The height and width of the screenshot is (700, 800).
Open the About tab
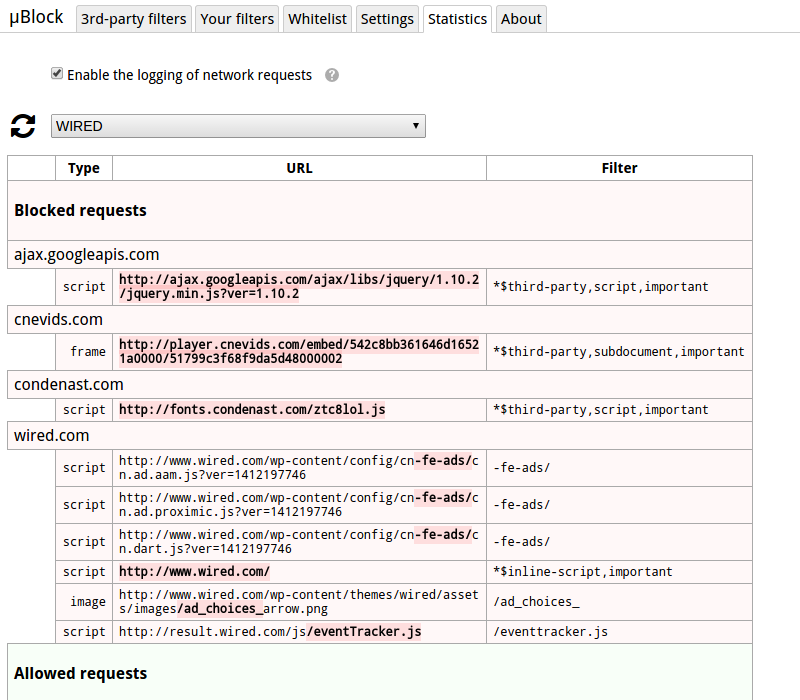521,19
